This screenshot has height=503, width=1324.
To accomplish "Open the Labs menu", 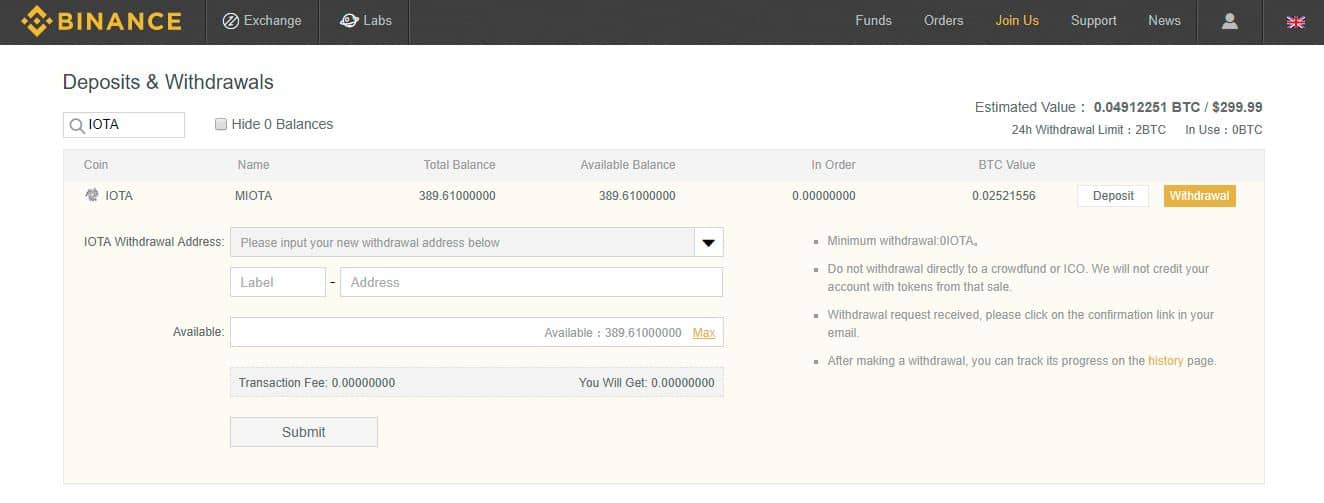I will pos(365,21).
